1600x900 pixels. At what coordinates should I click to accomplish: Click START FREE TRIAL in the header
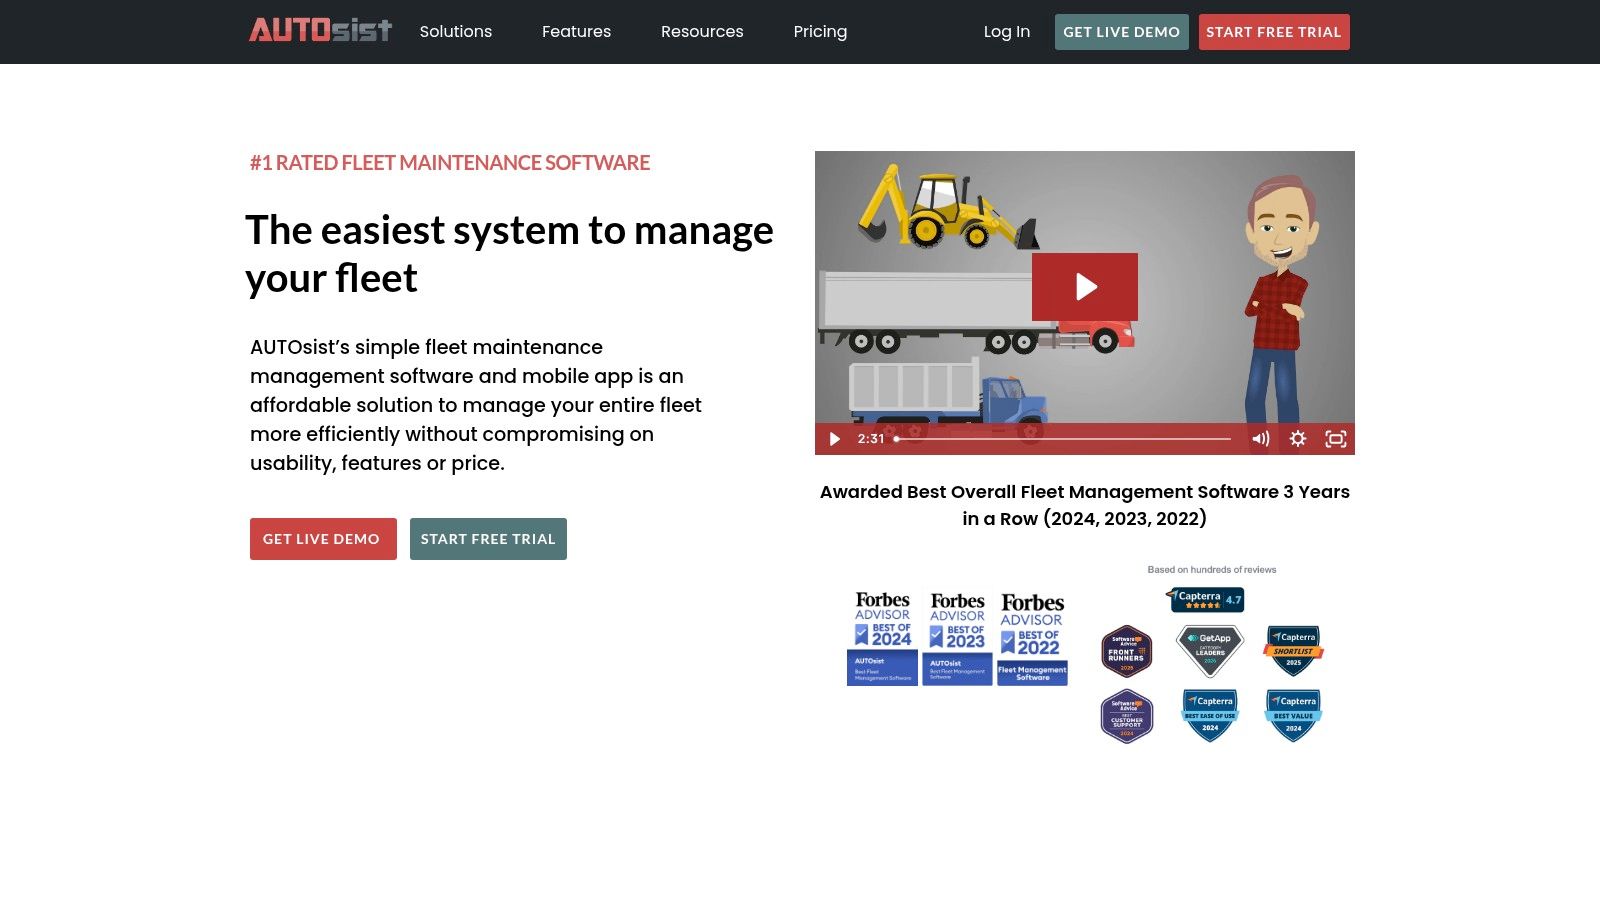pyautogui.click(x=1273, y=32)
